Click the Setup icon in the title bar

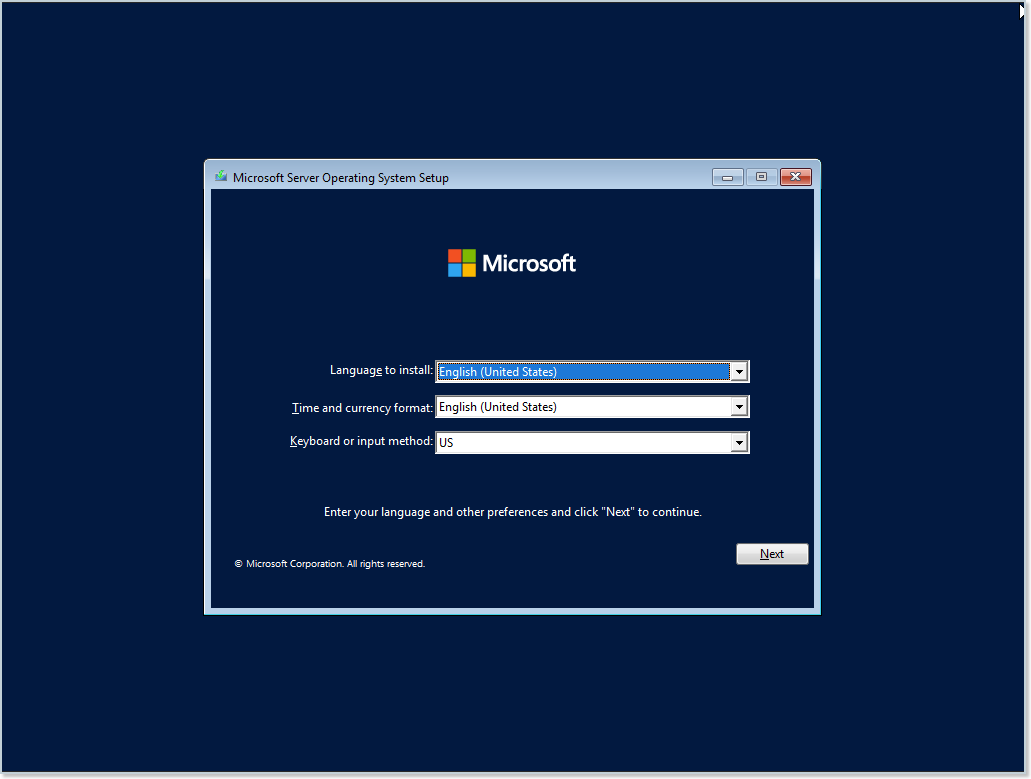click(x=221, y=177)
